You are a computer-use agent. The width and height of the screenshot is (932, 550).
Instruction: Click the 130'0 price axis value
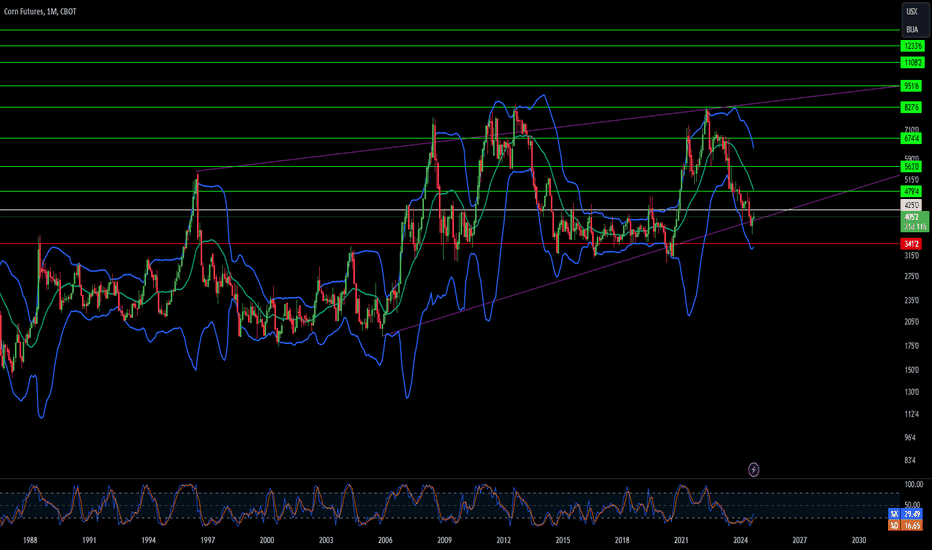point(911,392)
